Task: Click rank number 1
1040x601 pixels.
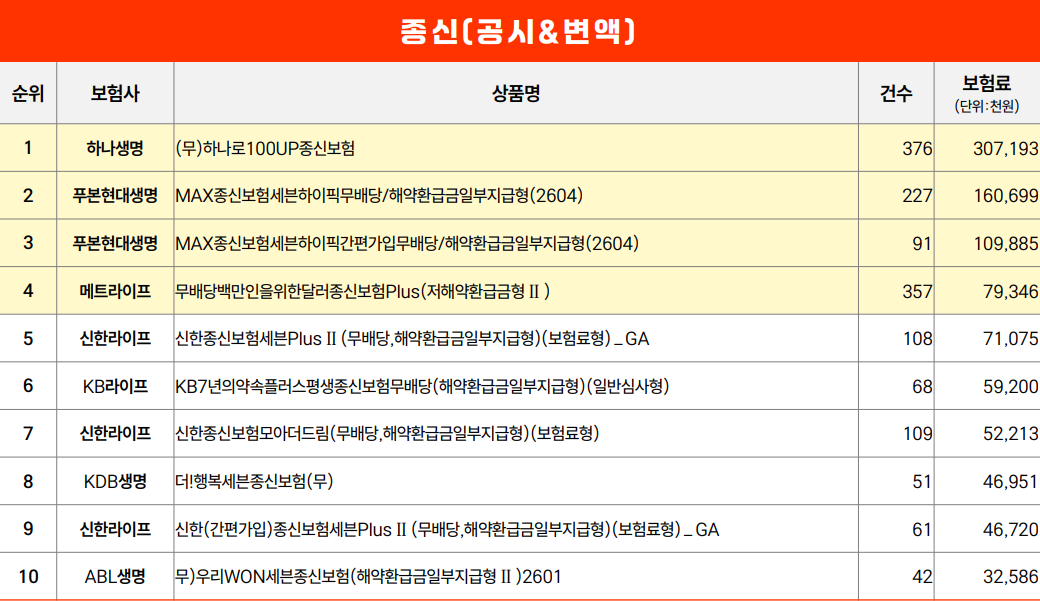Action: click(x=28, y=148)
